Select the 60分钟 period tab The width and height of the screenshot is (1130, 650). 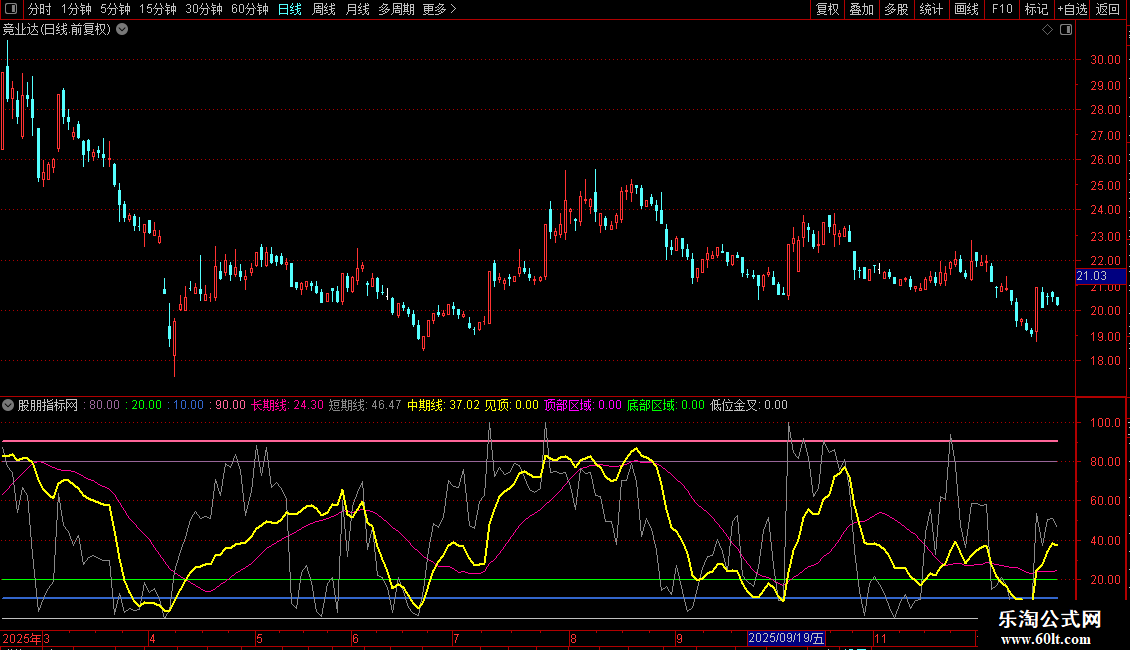(249, 9)
